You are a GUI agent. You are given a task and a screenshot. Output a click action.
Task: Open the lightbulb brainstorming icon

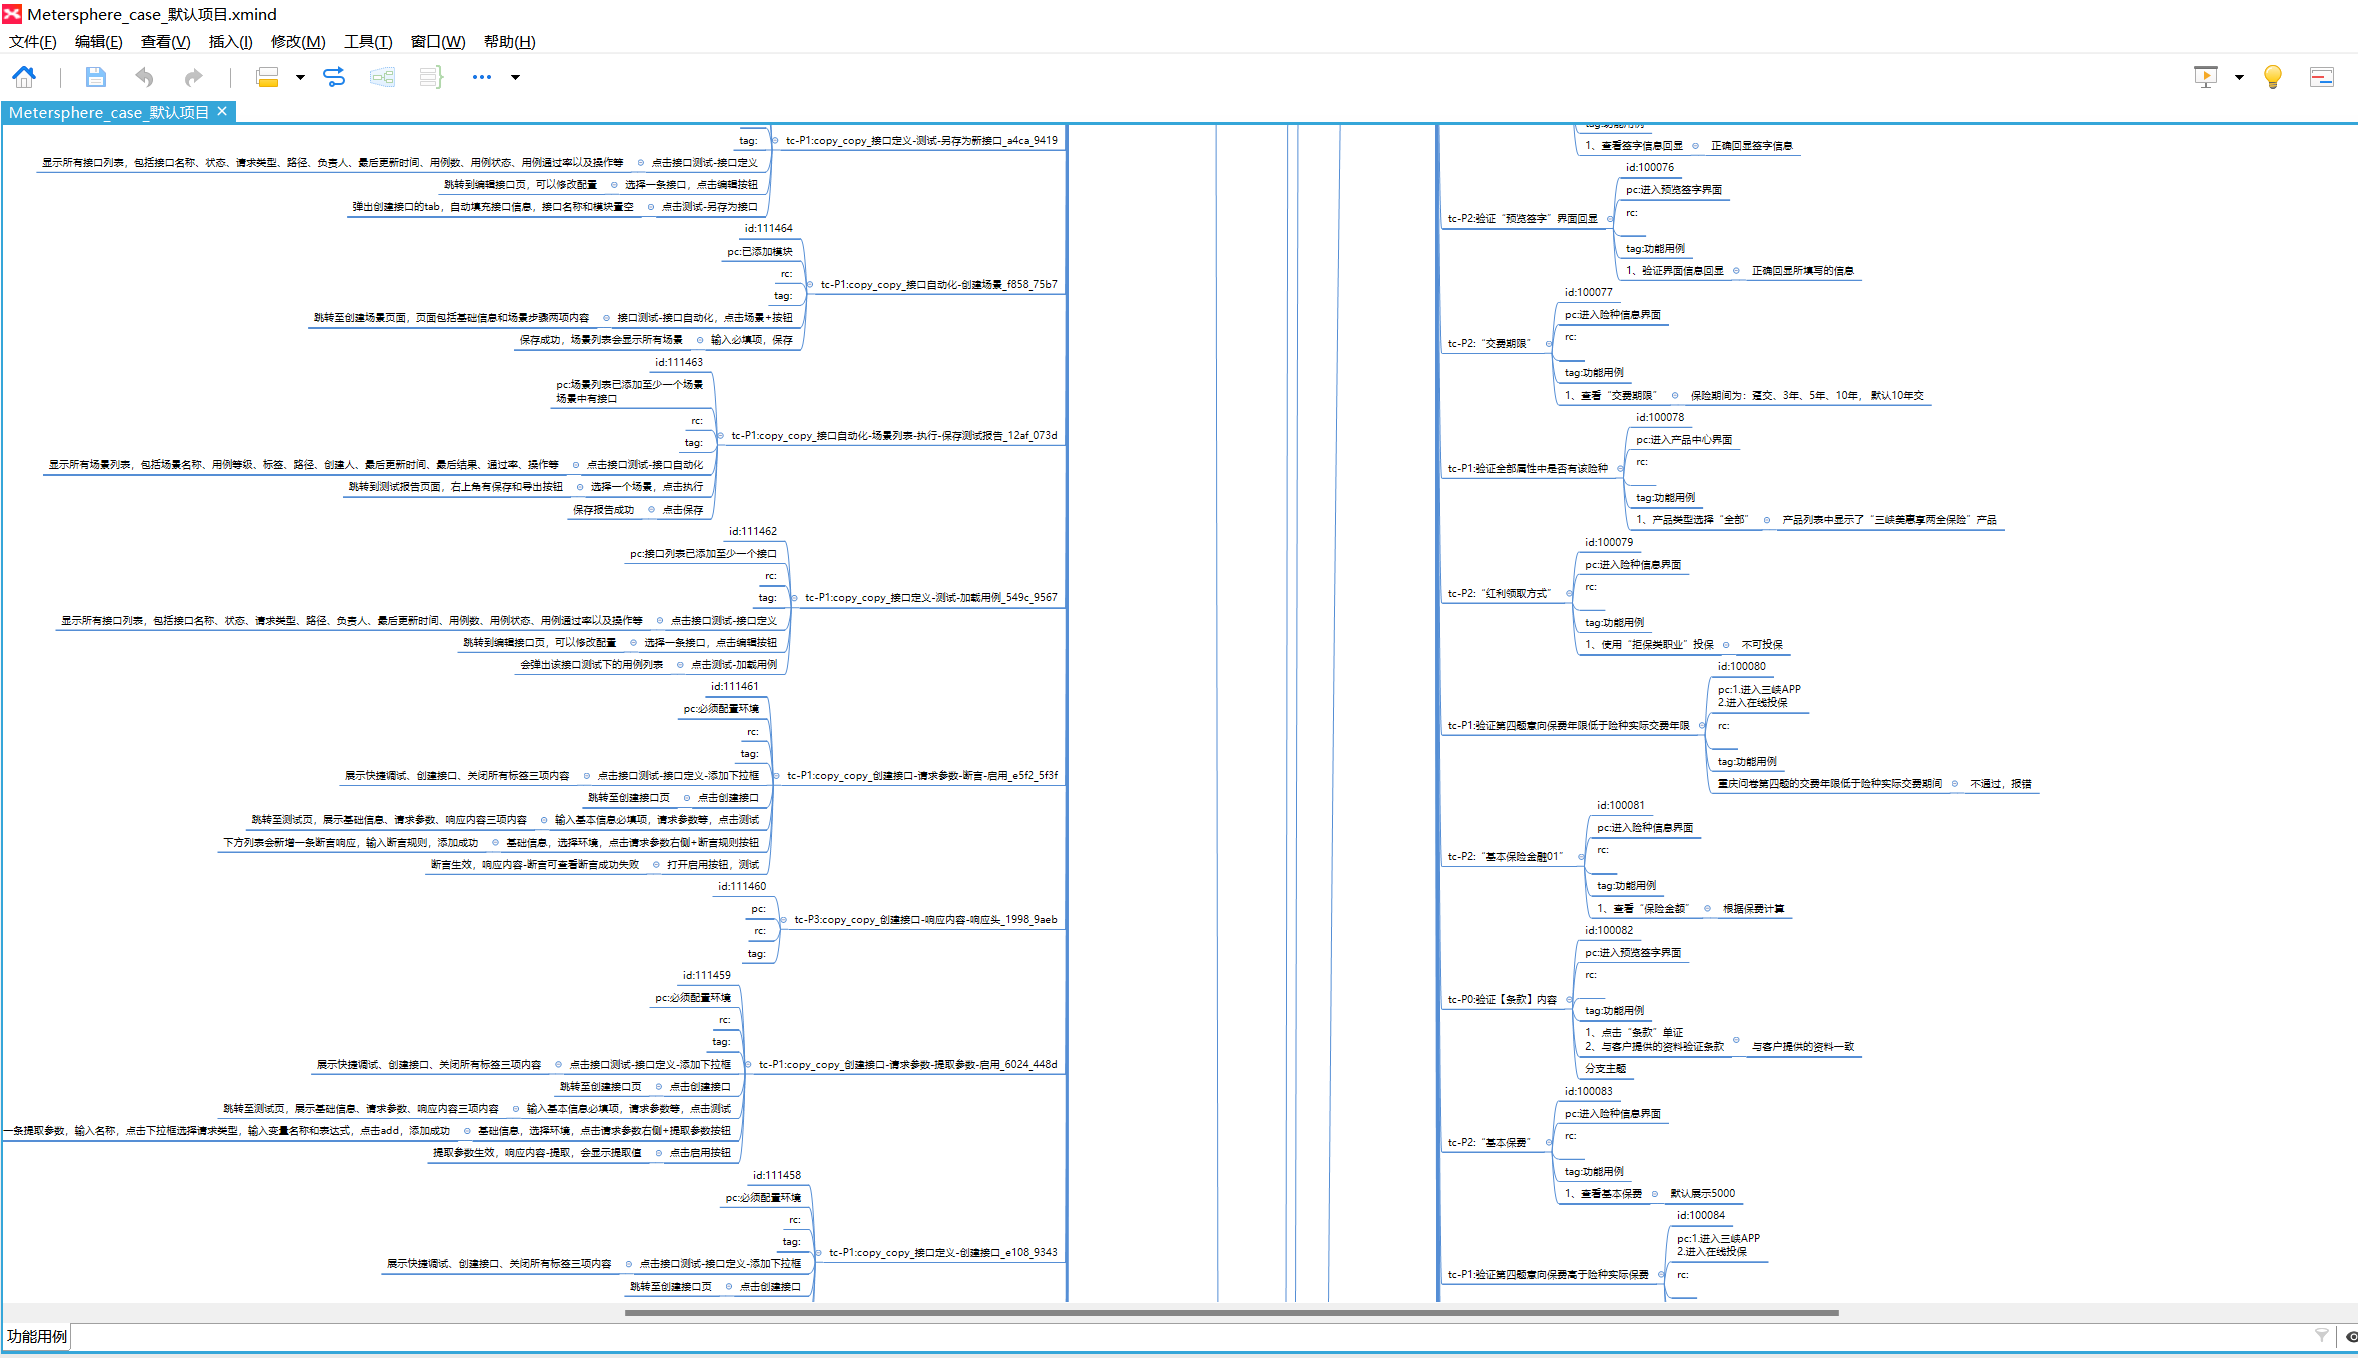(x=2272, y=77)
